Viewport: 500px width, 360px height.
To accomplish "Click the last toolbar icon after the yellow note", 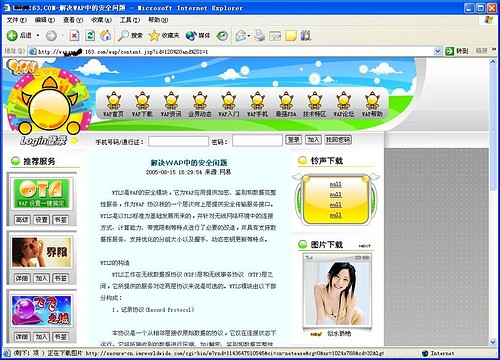I will tap(306, 36).
